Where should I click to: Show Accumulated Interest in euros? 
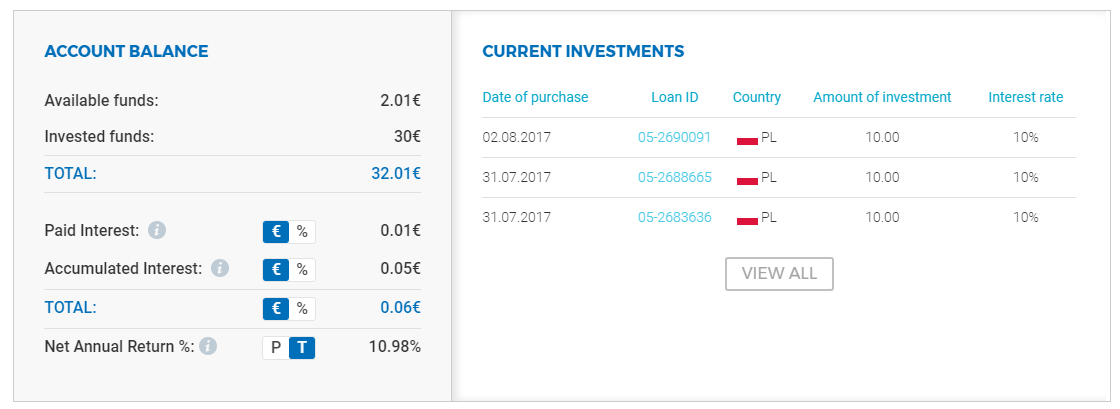(276, 269)
